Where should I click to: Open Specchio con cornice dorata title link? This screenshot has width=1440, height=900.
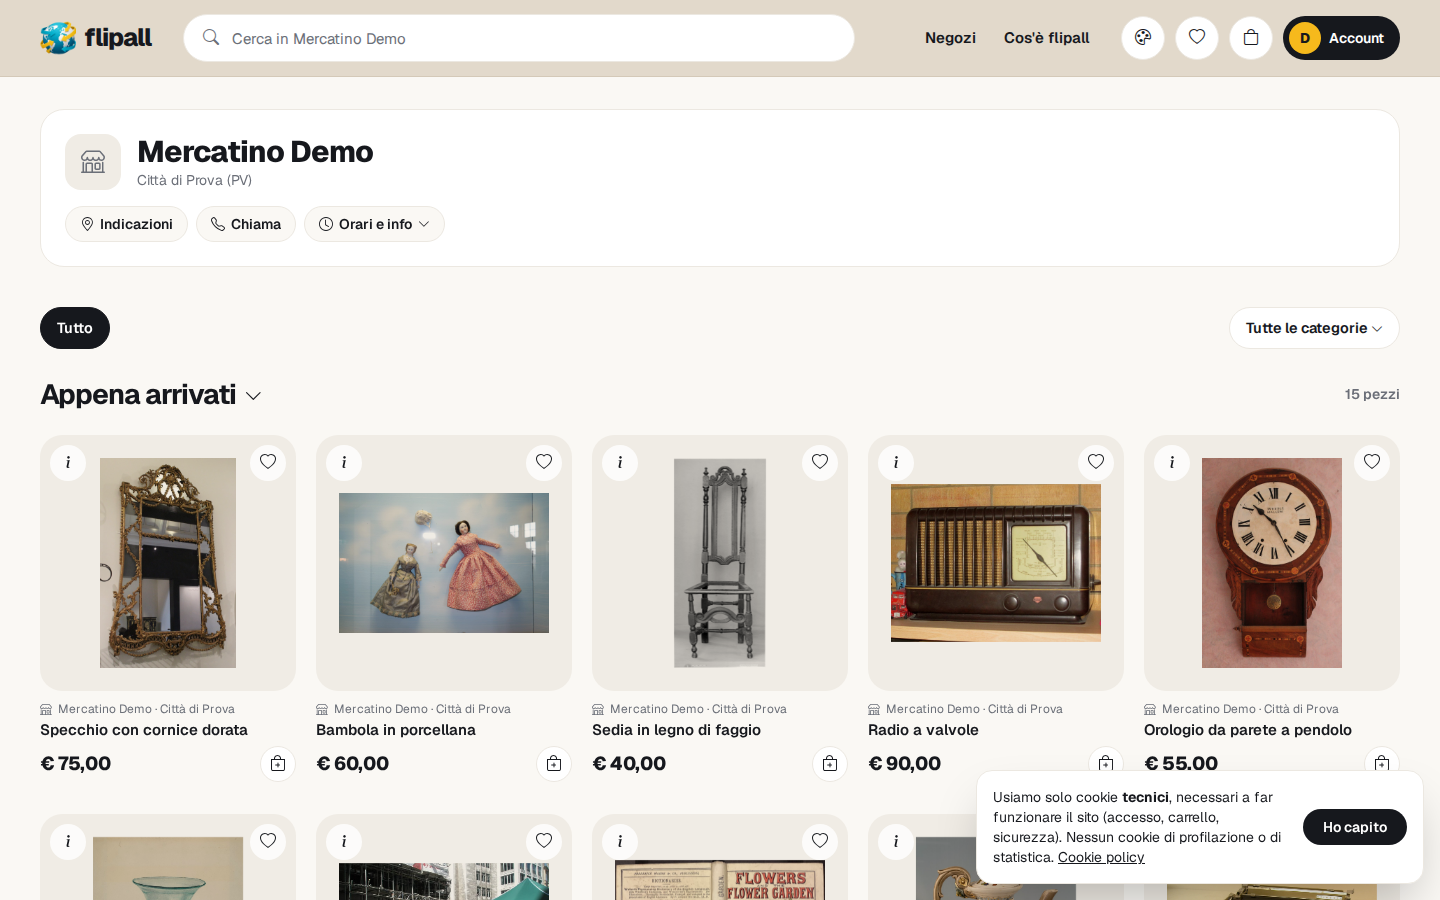point(144,730)
